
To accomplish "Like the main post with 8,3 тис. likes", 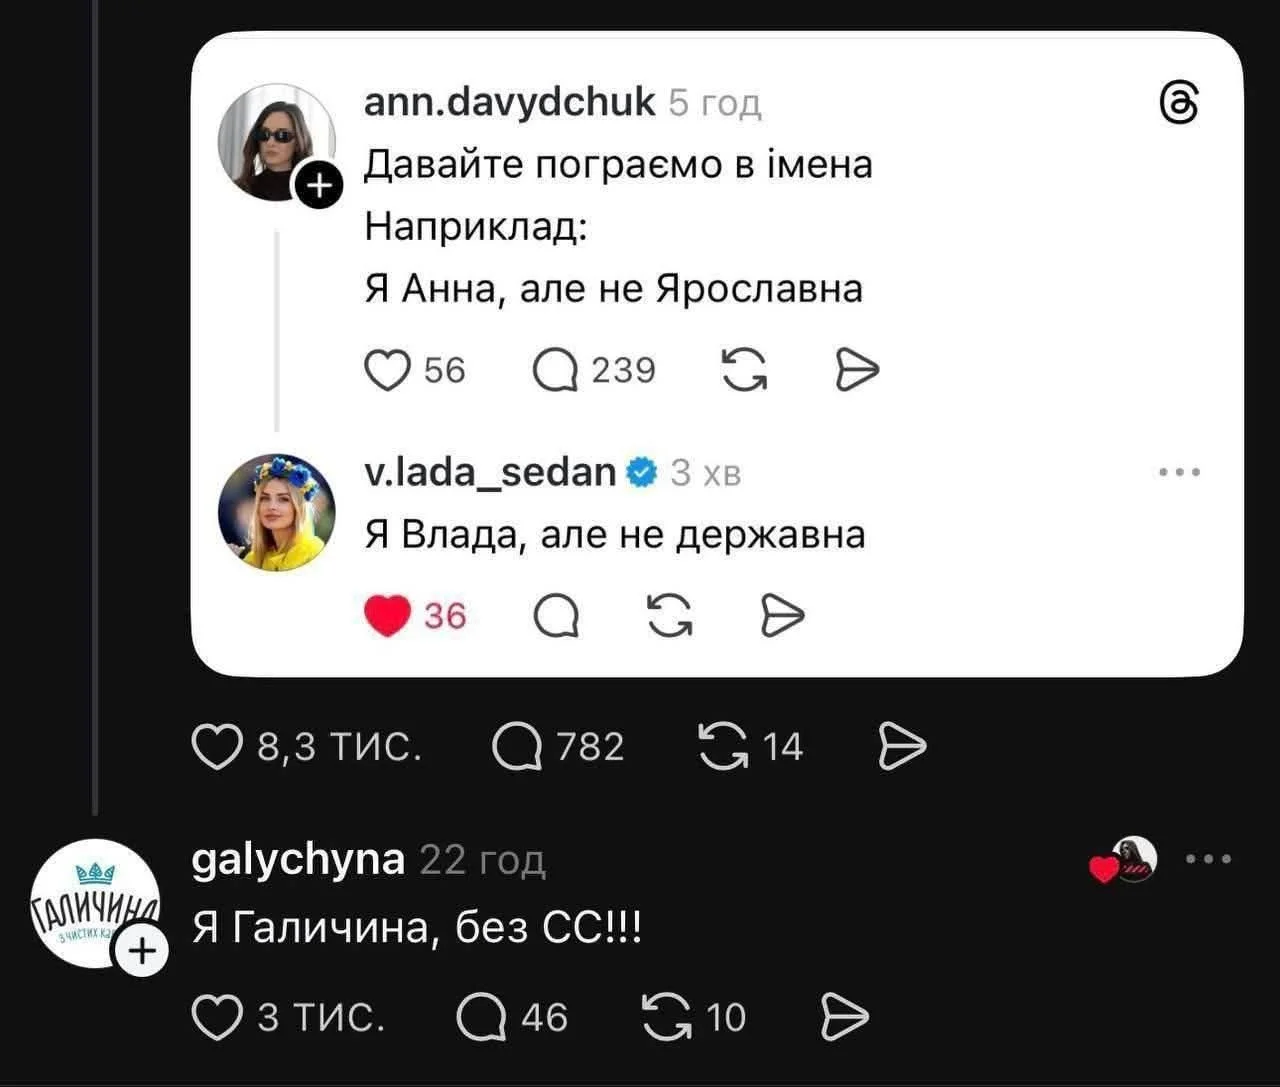I will pyautogui.click(x=218, y=747).
